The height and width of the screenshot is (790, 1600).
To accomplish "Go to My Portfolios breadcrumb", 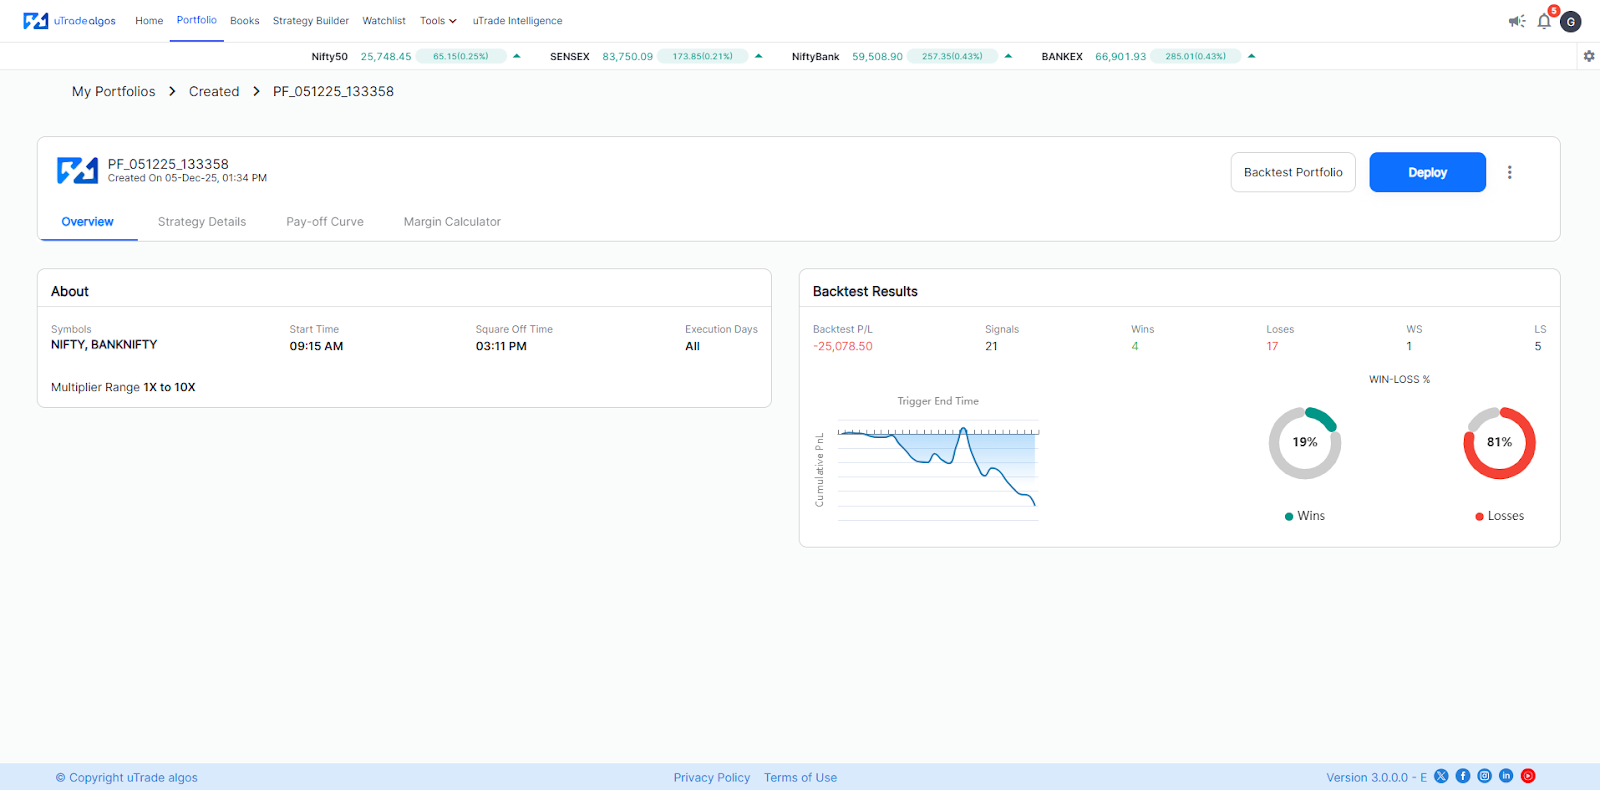I will click(x=114, y=91).
